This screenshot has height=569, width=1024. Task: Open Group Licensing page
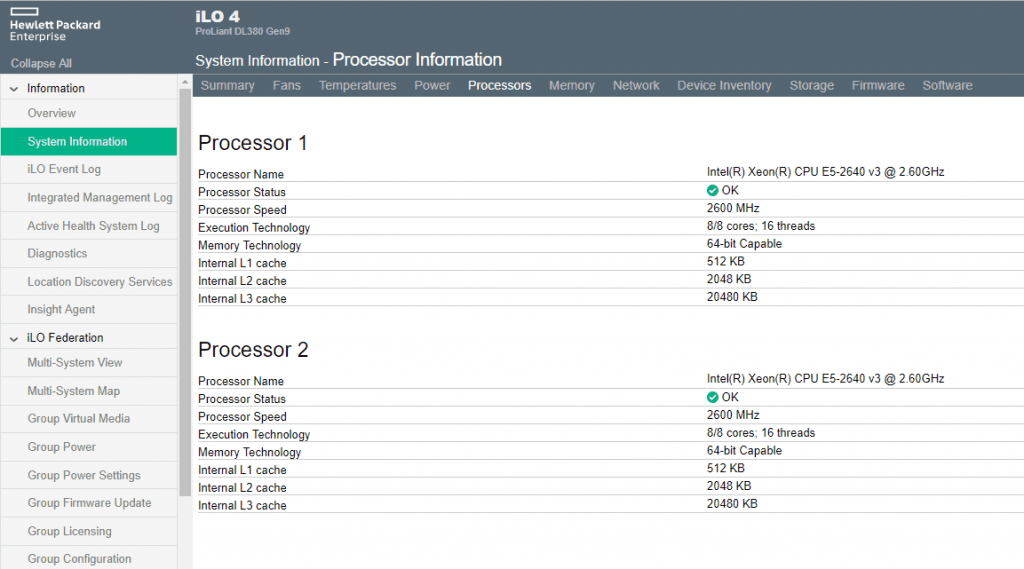point(89,531)
